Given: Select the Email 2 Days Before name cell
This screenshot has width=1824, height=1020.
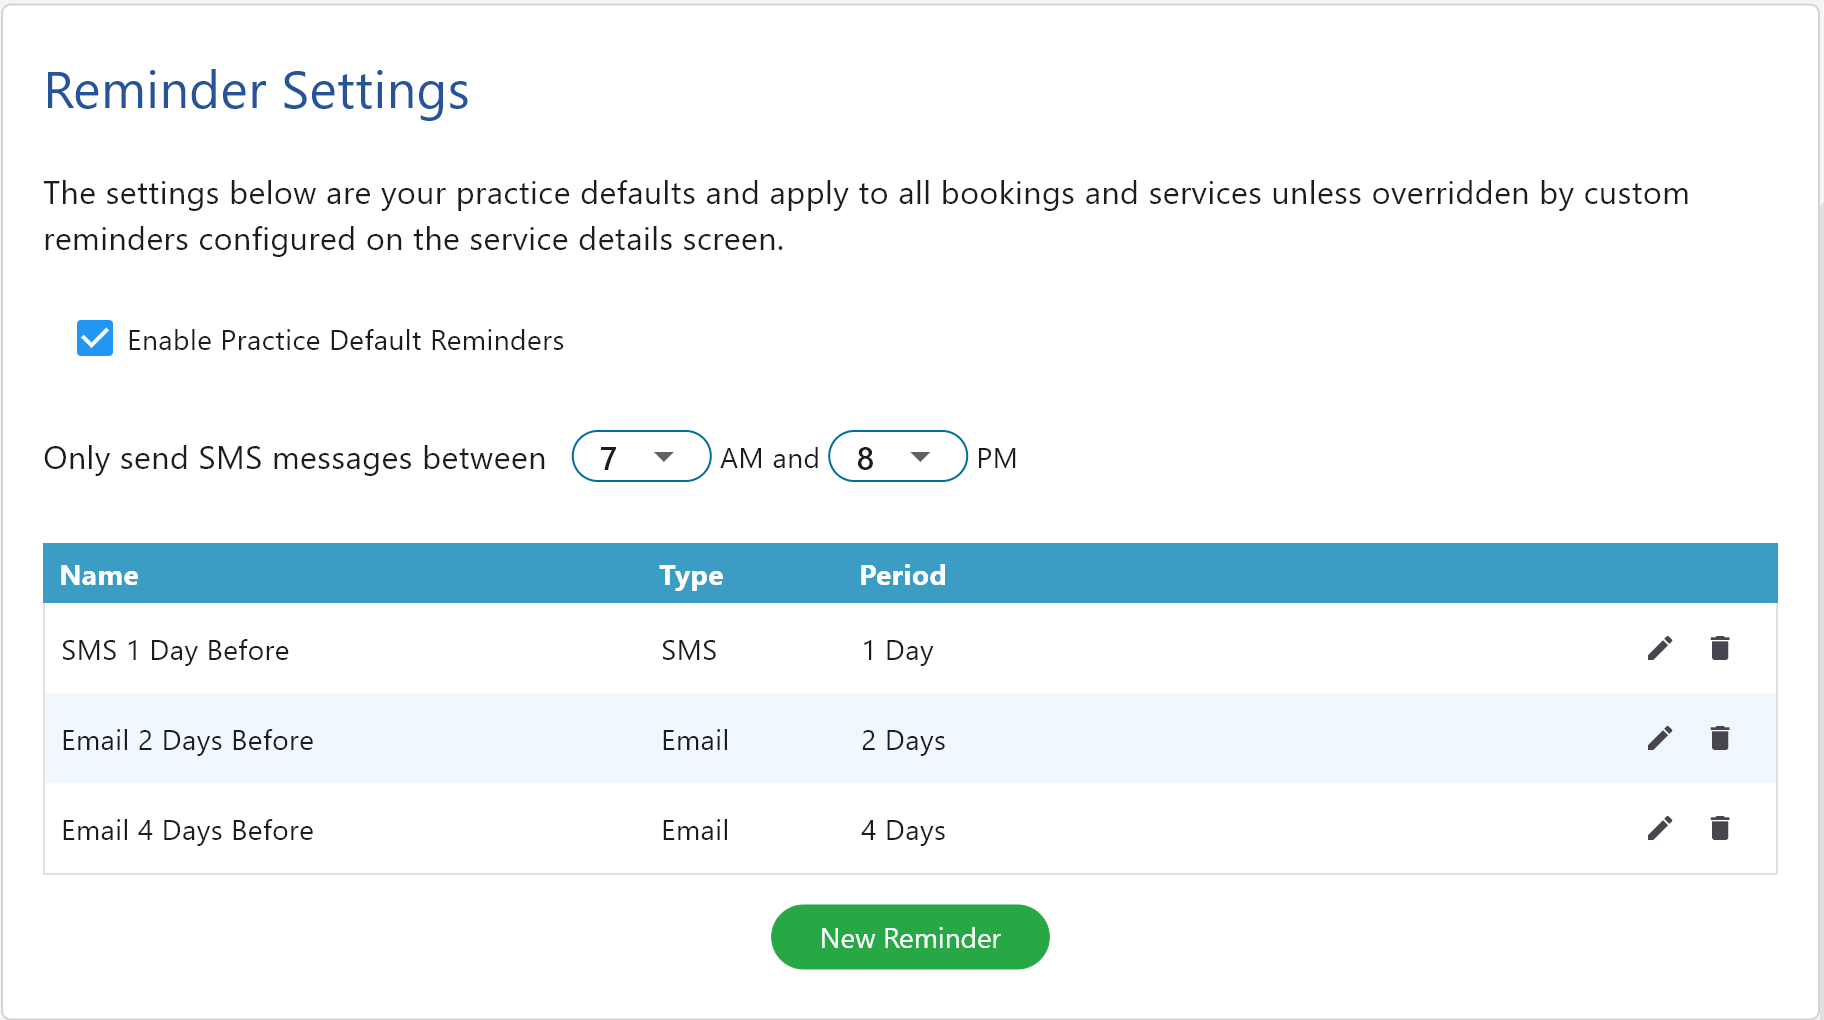Looking at the screenshot, I should pyautogui.click(x=187, y=741).
